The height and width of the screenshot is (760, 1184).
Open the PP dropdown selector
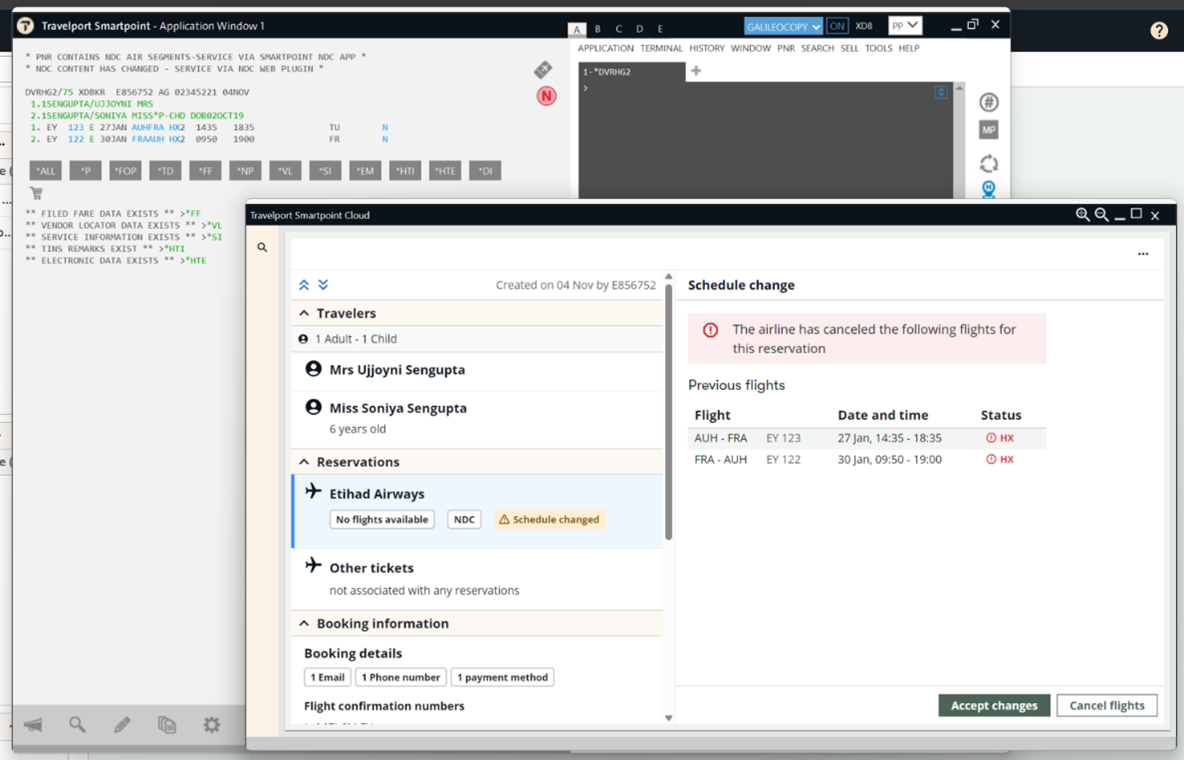coord(905,26)
